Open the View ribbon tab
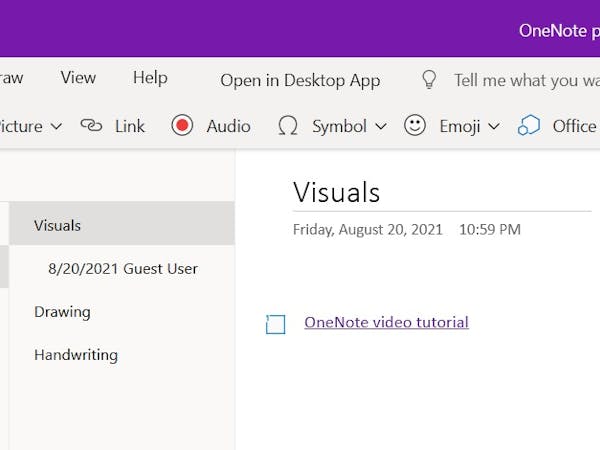Image resolution: width=600 pixels, height=450 pixels. (78, 78)
